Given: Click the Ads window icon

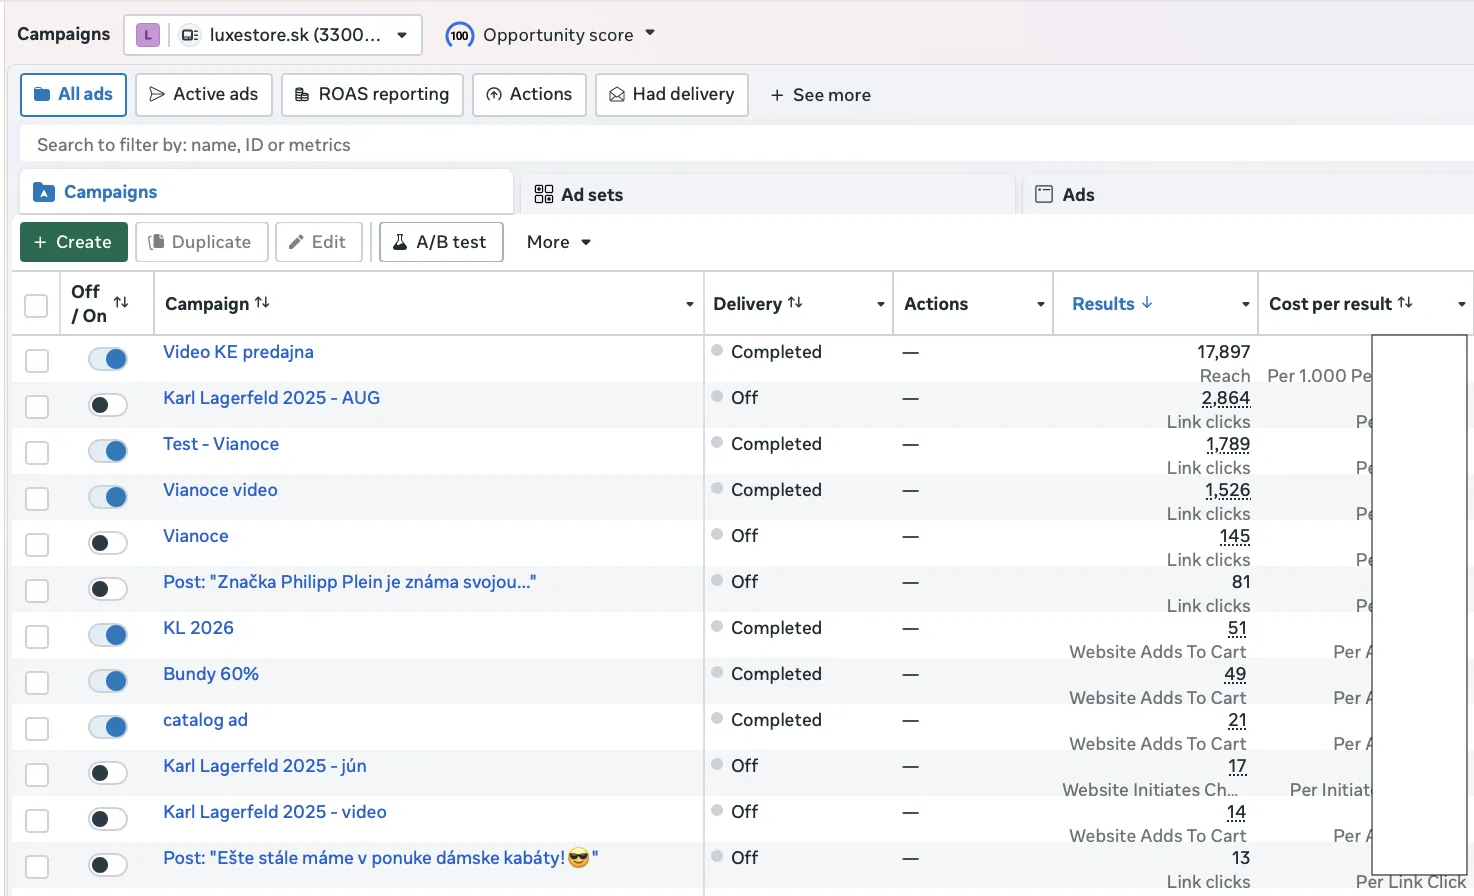Looking at the screenshot, I should click(x=1044, y=194).
